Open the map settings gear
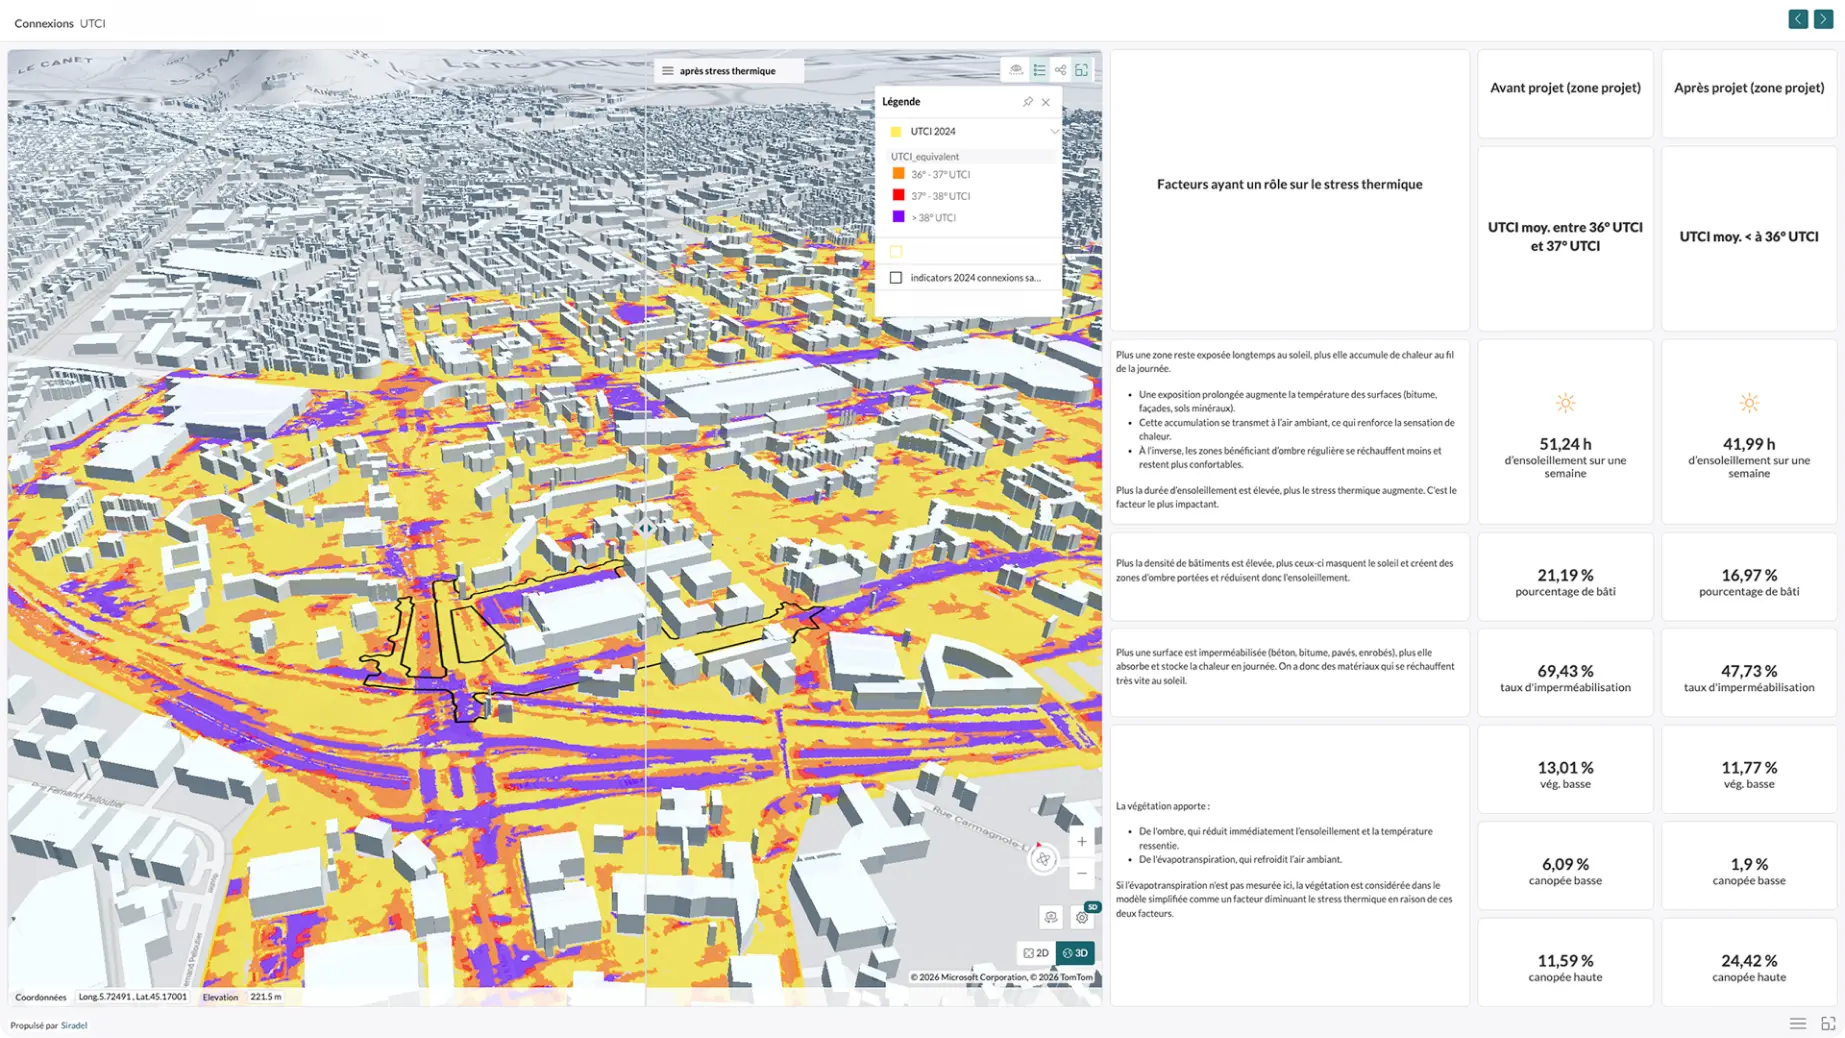The image size is (1845, 1038). tap(1082, 917)
